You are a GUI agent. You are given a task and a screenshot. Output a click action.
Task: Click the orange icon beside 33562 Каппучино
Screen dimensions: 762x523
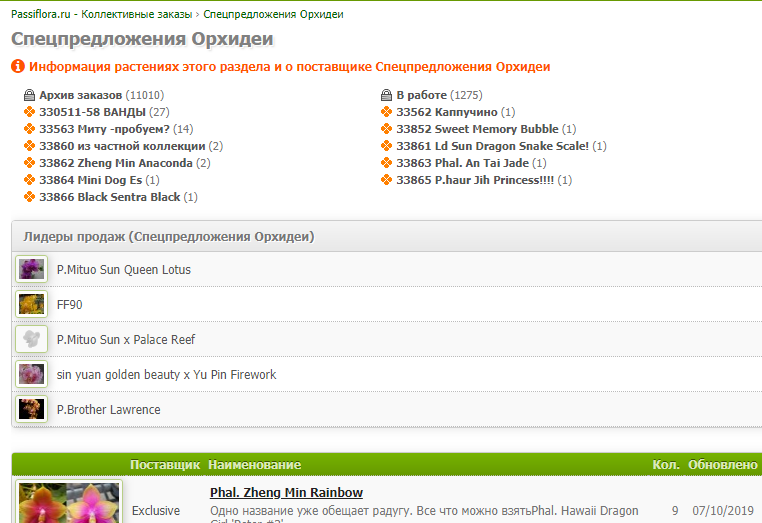387,112
